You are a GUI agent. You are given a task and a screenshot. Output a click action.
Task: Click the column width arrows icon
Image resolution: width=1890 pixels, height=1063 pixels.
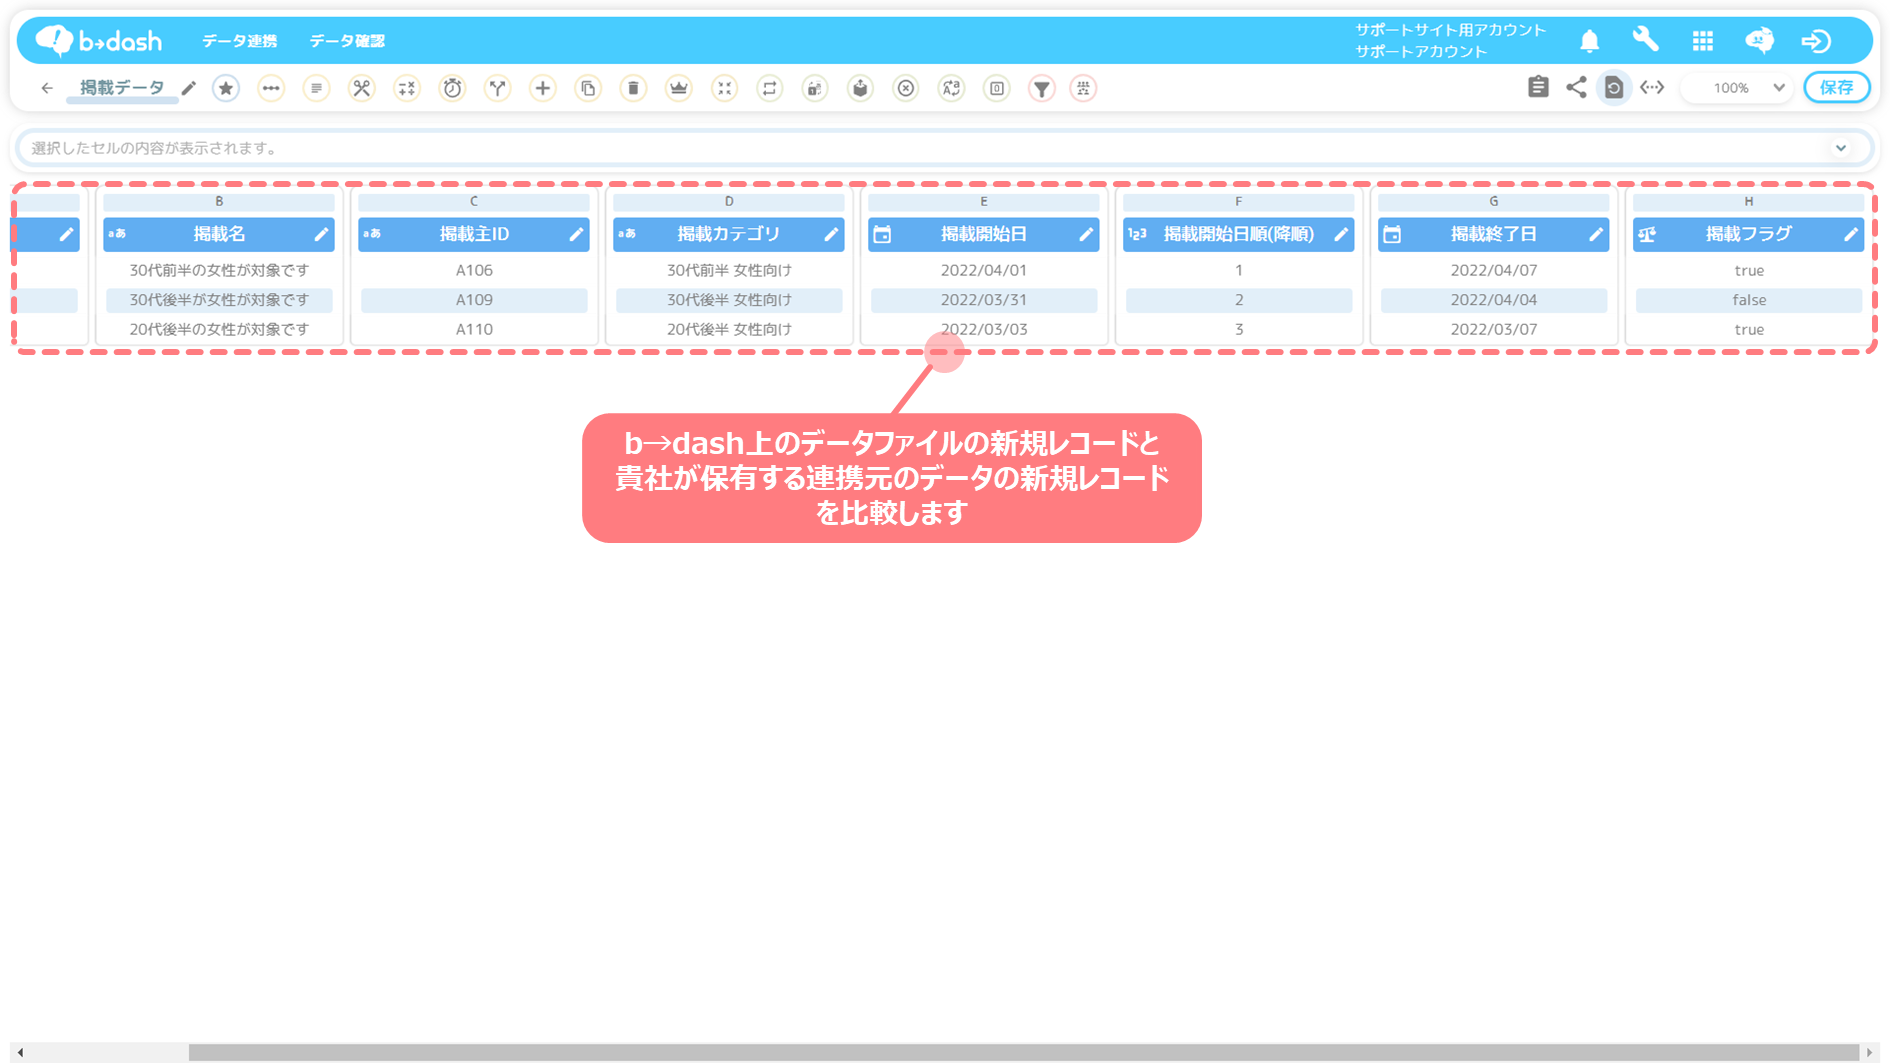(x=1652, y=87)
